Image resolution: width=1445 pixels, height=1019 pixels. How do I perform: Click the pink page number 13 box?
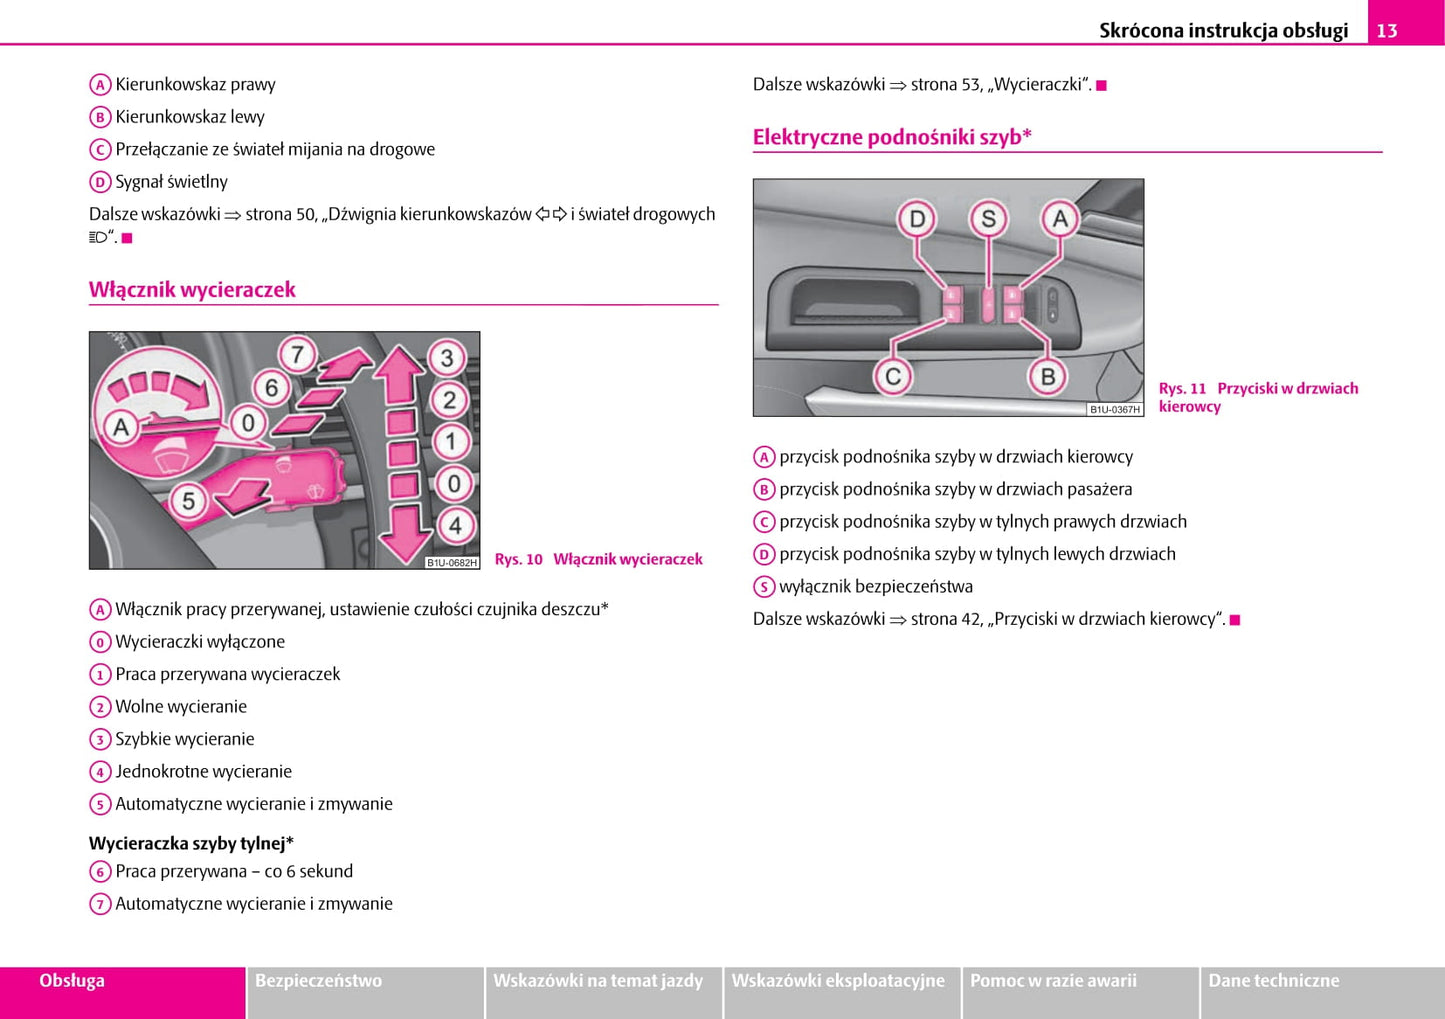(x=1387, y=30)
